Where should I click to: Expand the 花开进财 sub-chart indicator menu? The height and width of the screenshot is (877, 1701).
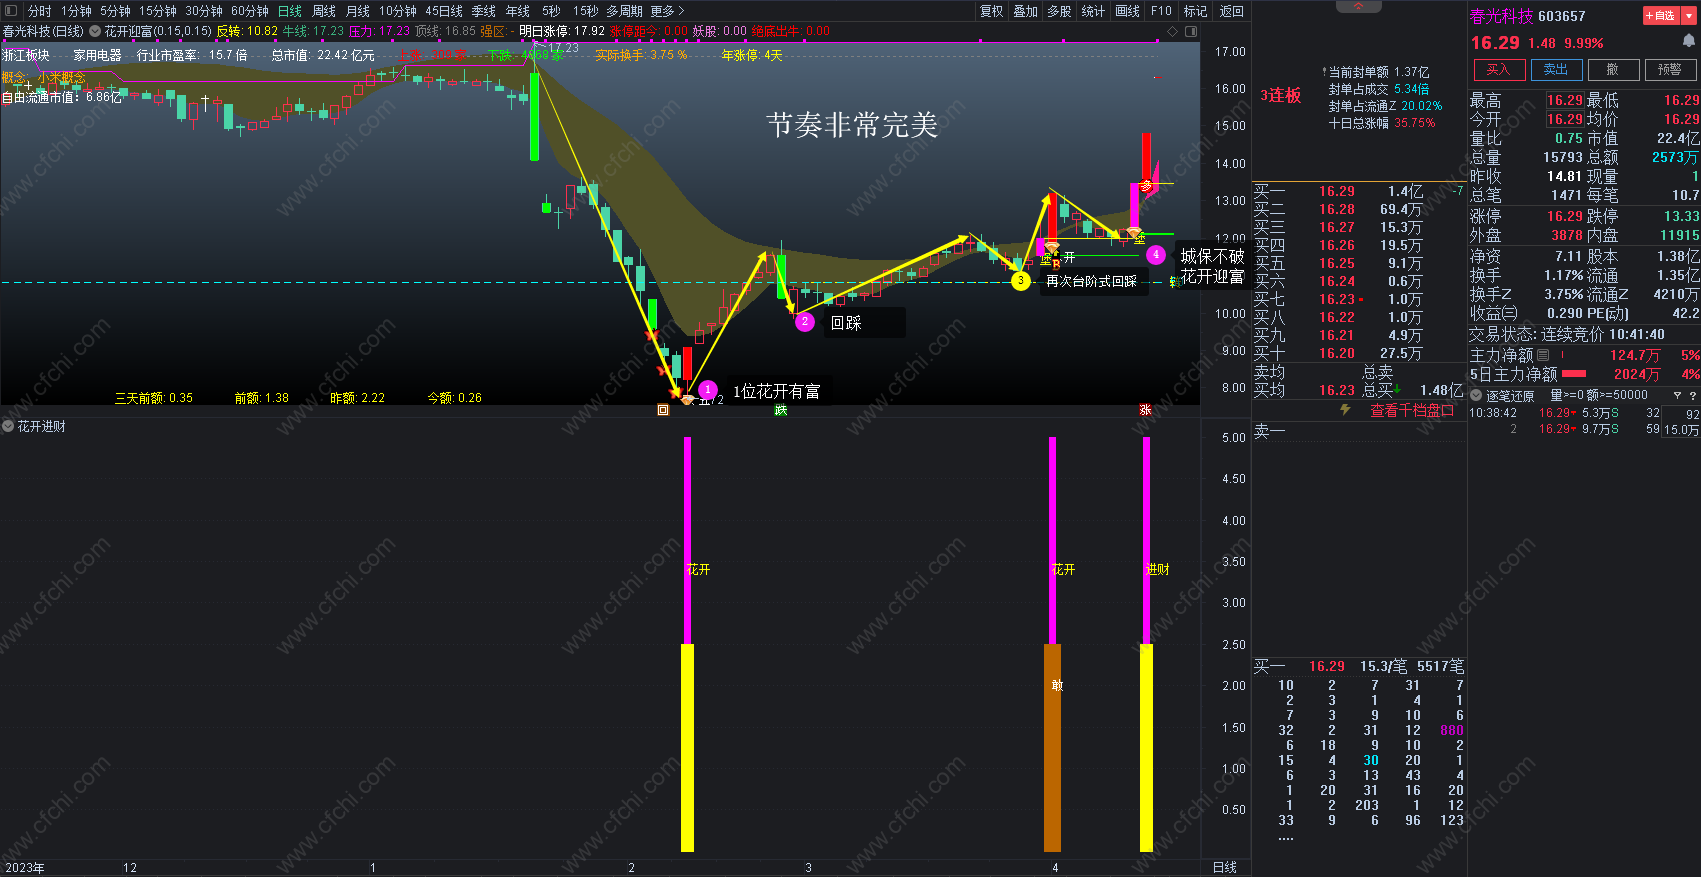click(8, 427)
